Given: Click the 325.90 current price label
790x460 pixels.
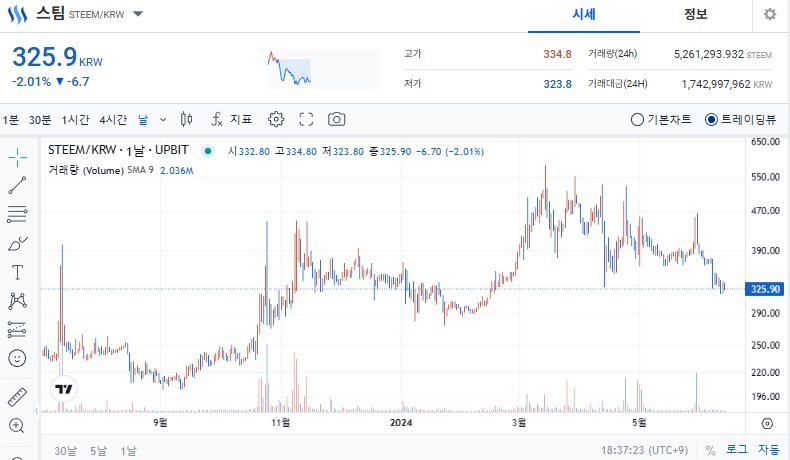Looking at the screenshot, I should [765, 289].
